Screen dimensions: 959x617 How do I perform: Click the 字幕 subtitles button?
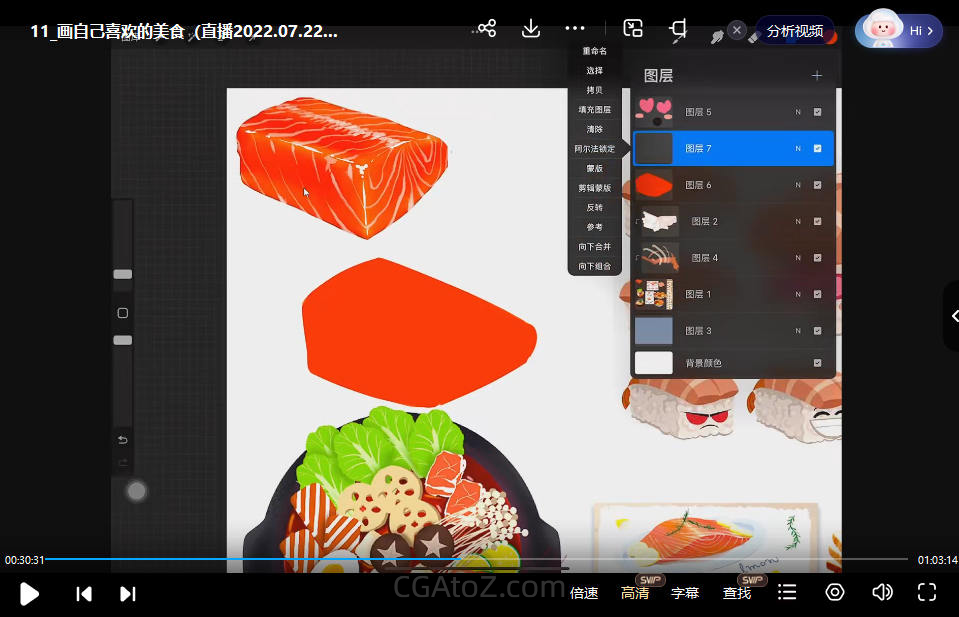point(685,593)
